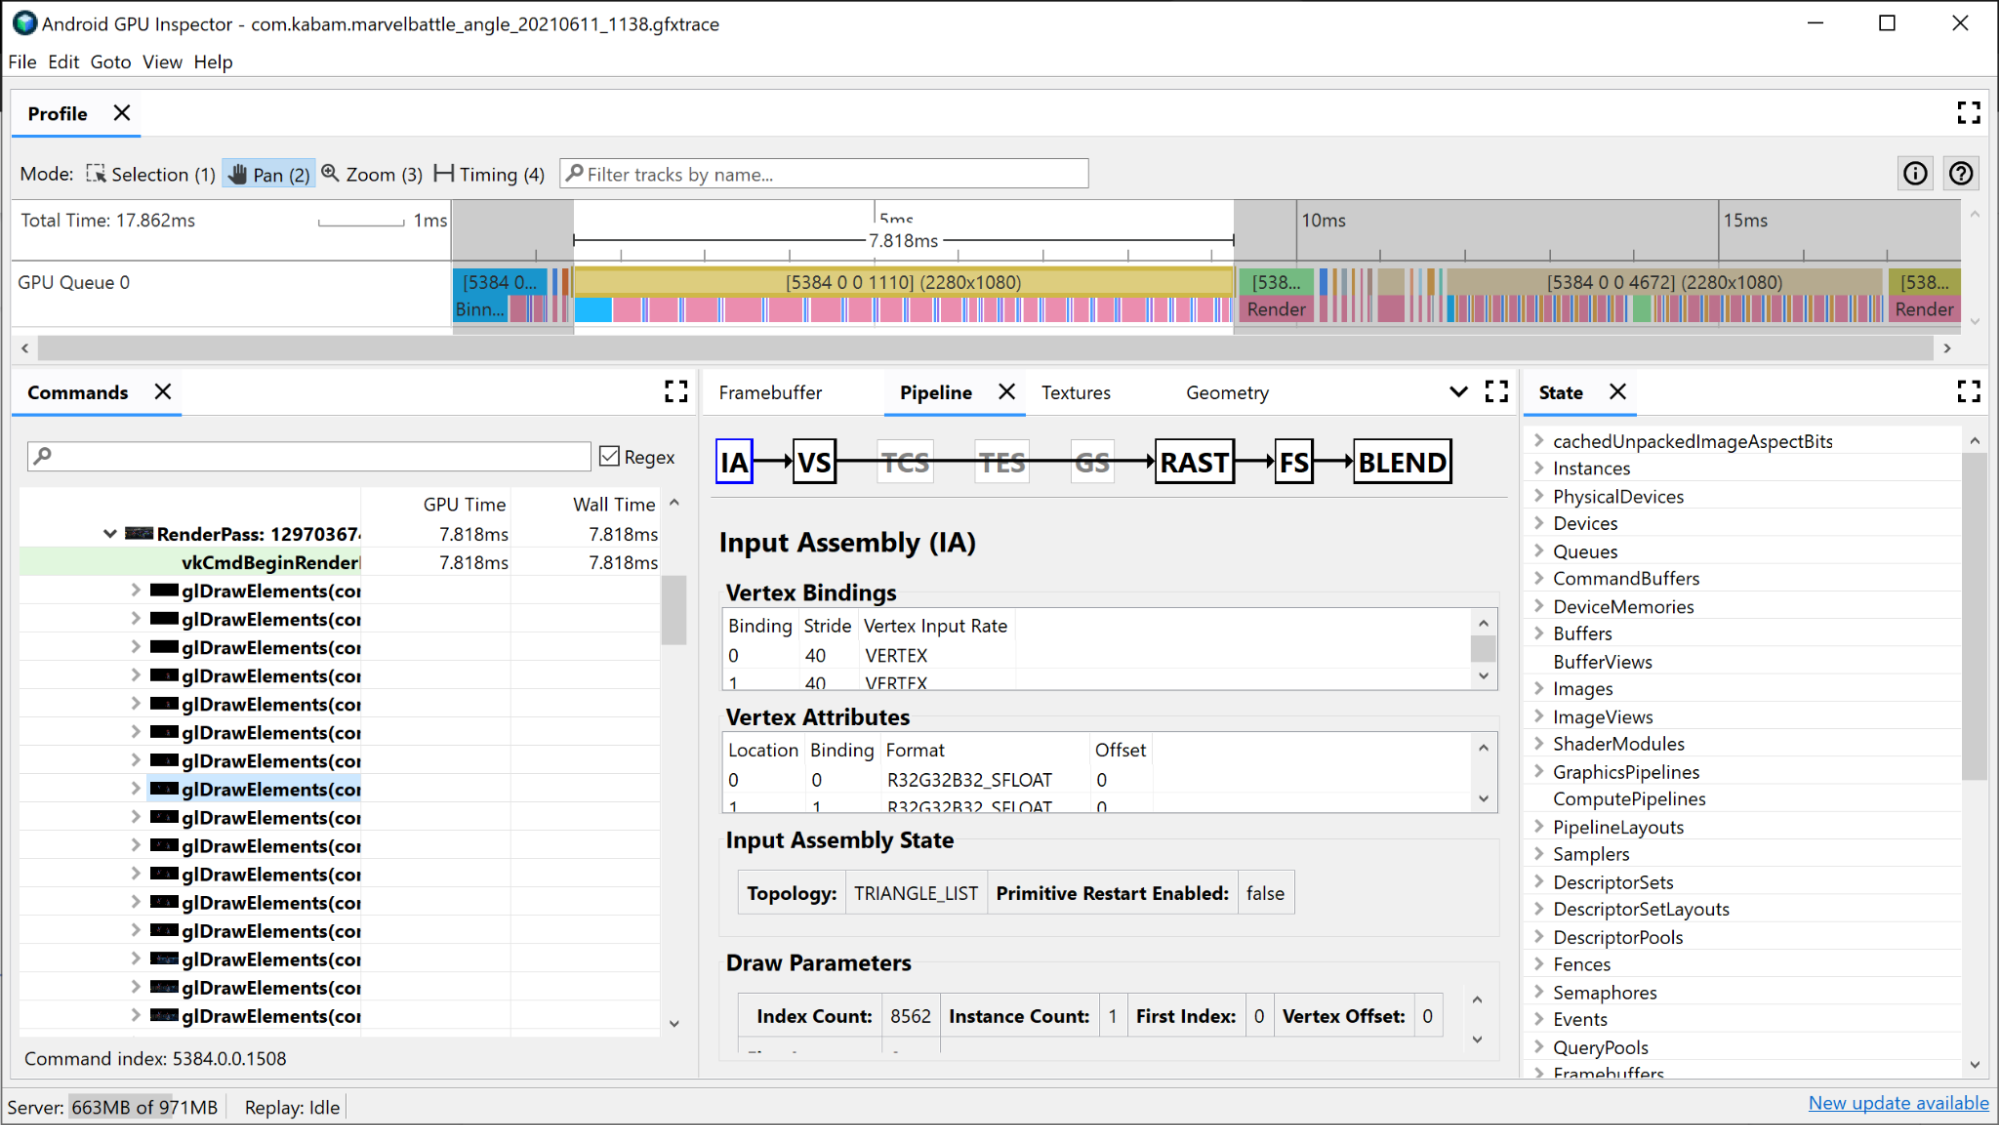1999x1126 pixels.
Task: Open the Framebuffer tab in Pipeline panel
Action: [770, 393]
